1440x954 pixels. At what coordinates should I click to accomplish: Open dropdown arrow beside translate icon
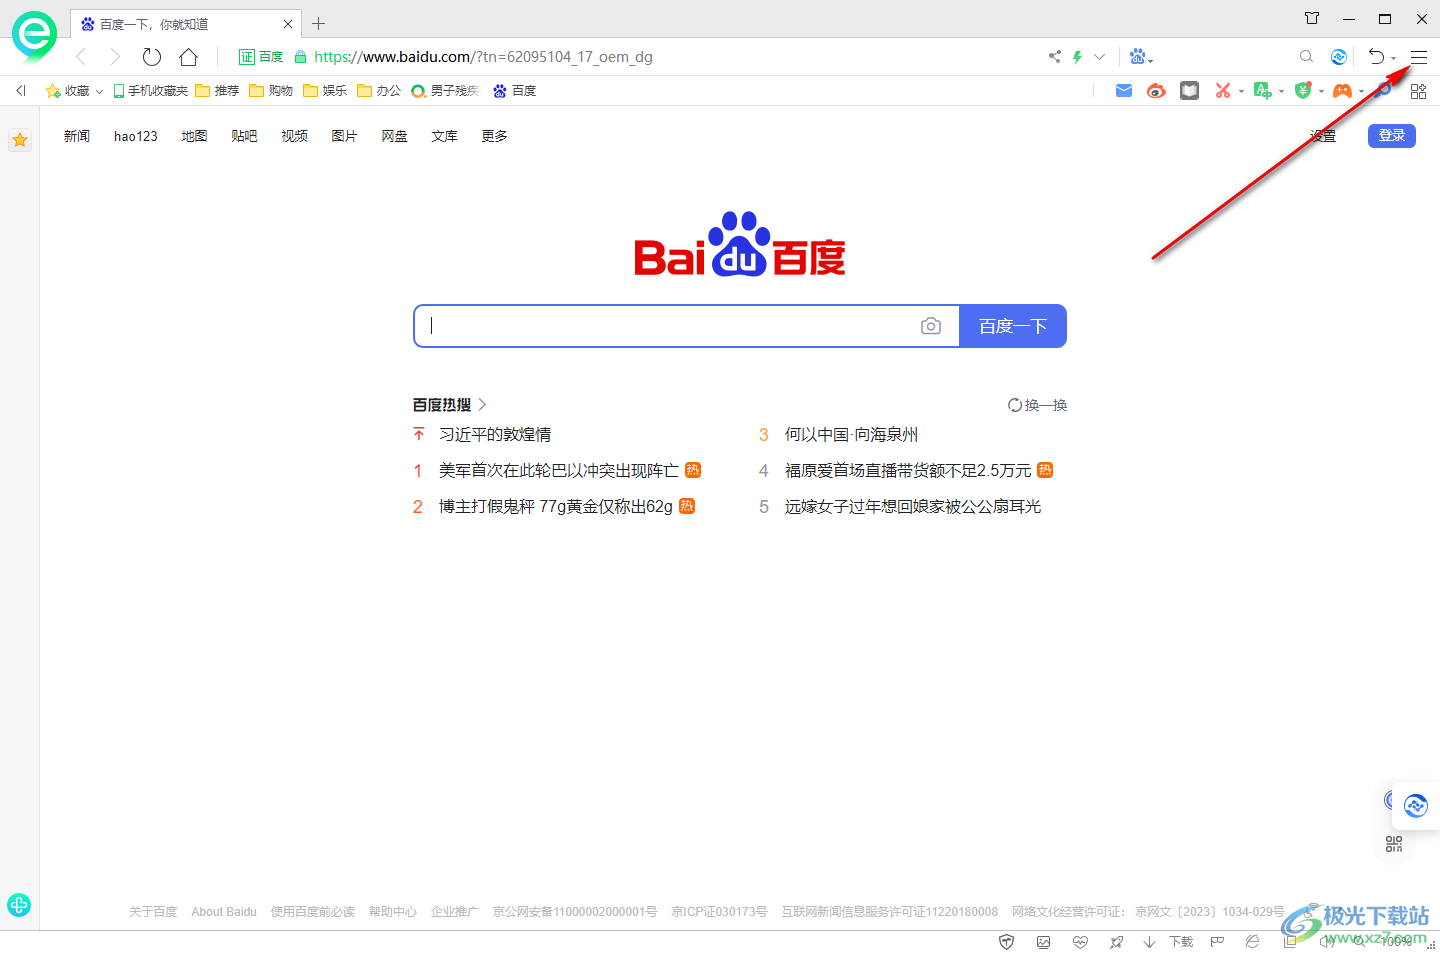(x=1281, y=92)
